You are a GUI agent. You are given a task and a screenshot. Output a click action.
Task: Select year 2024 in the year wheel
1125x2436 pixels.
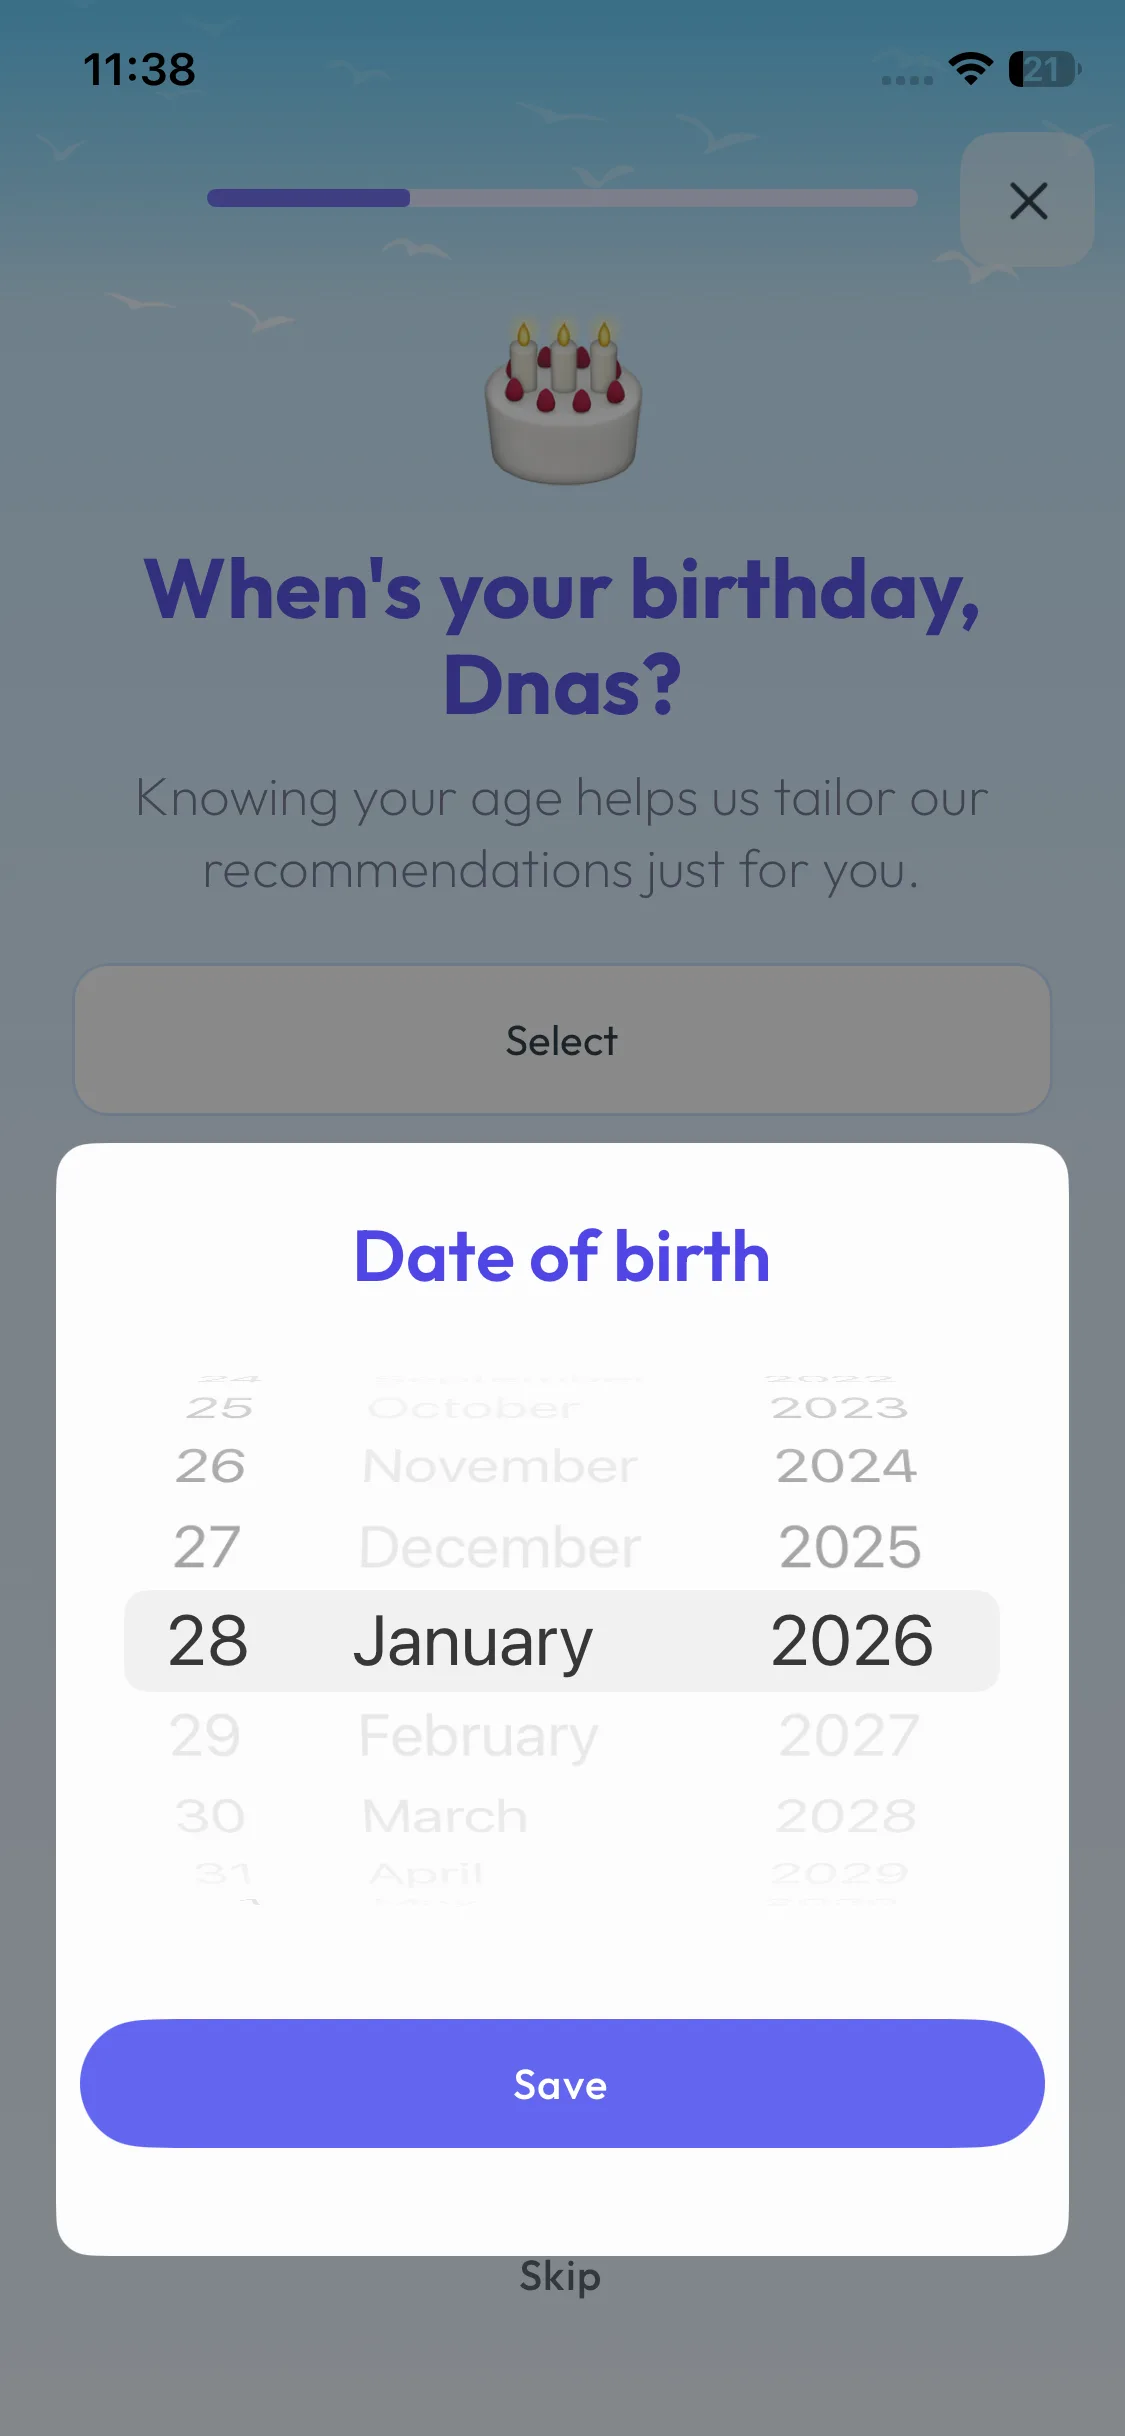pyautogui.click(x=846, y=1467)
